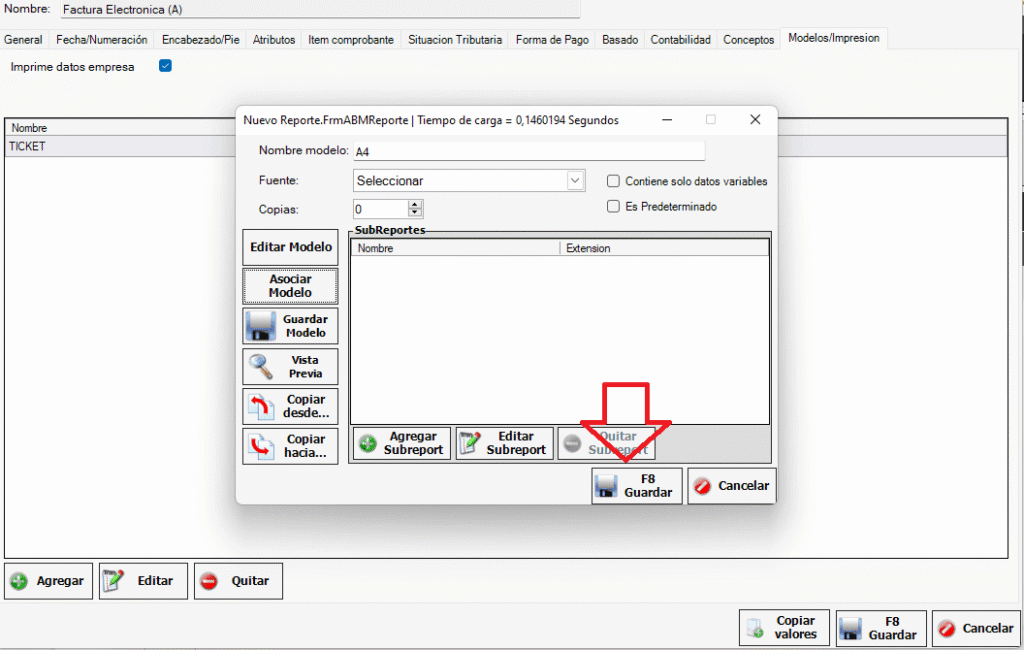Uncheck Imprime datos empresa checkbox
This screenshot has width=1024, height=650.
(166, 67)
